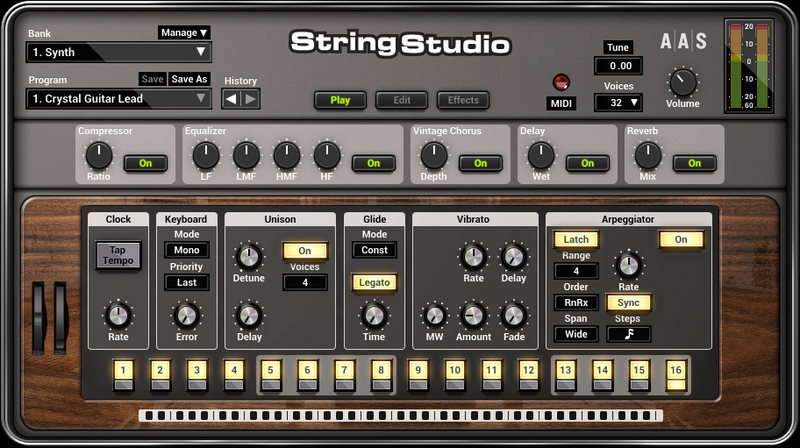Click the history back arrow
The width and height of the screenshot is (800, 448).
click(231, 99)
